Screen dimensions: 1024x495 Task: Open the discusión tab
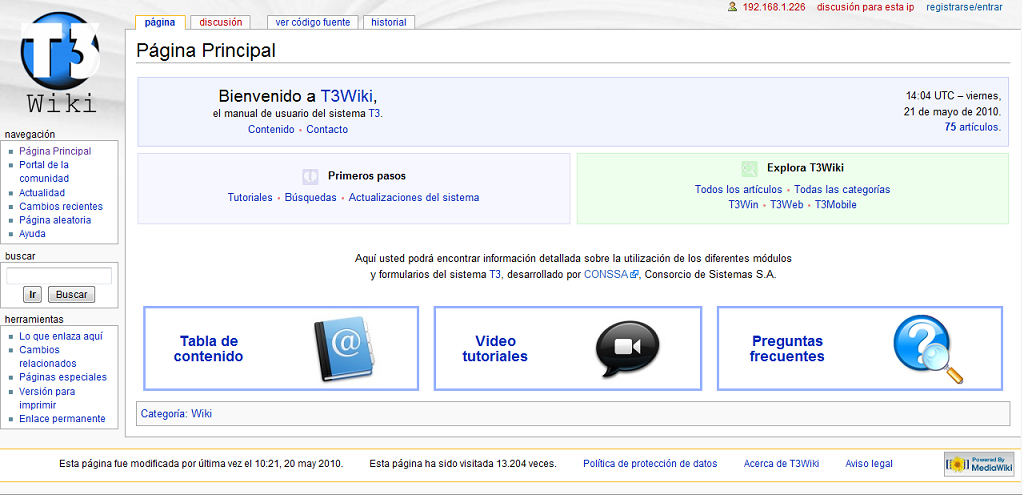[221, 22]
